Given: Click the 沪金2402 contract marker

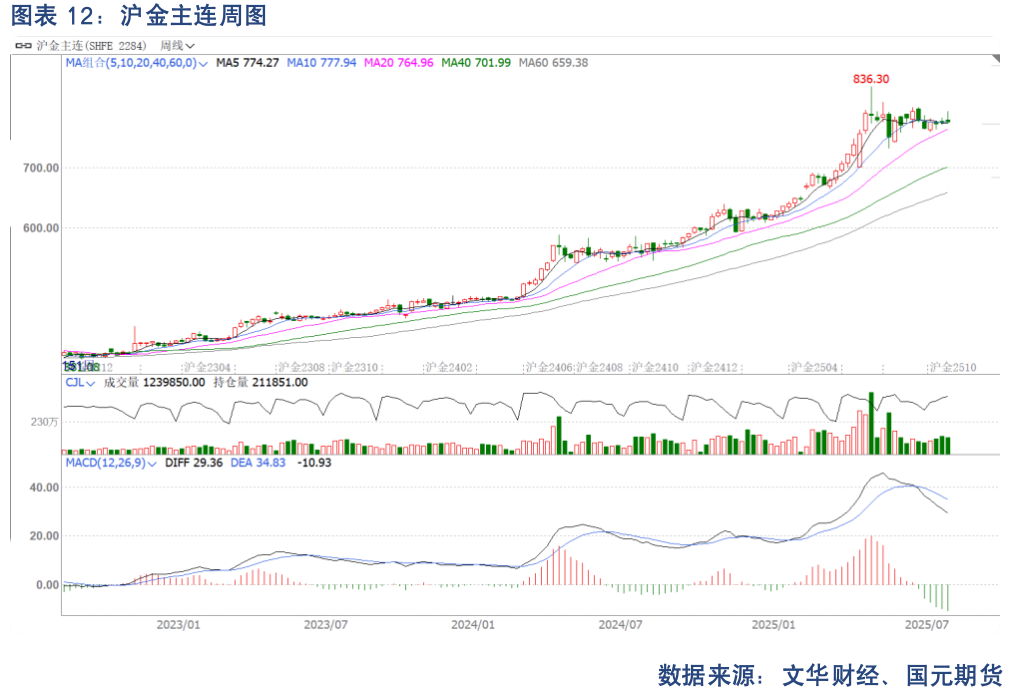Looking at the screenshot, I should (x=449, y=367).
